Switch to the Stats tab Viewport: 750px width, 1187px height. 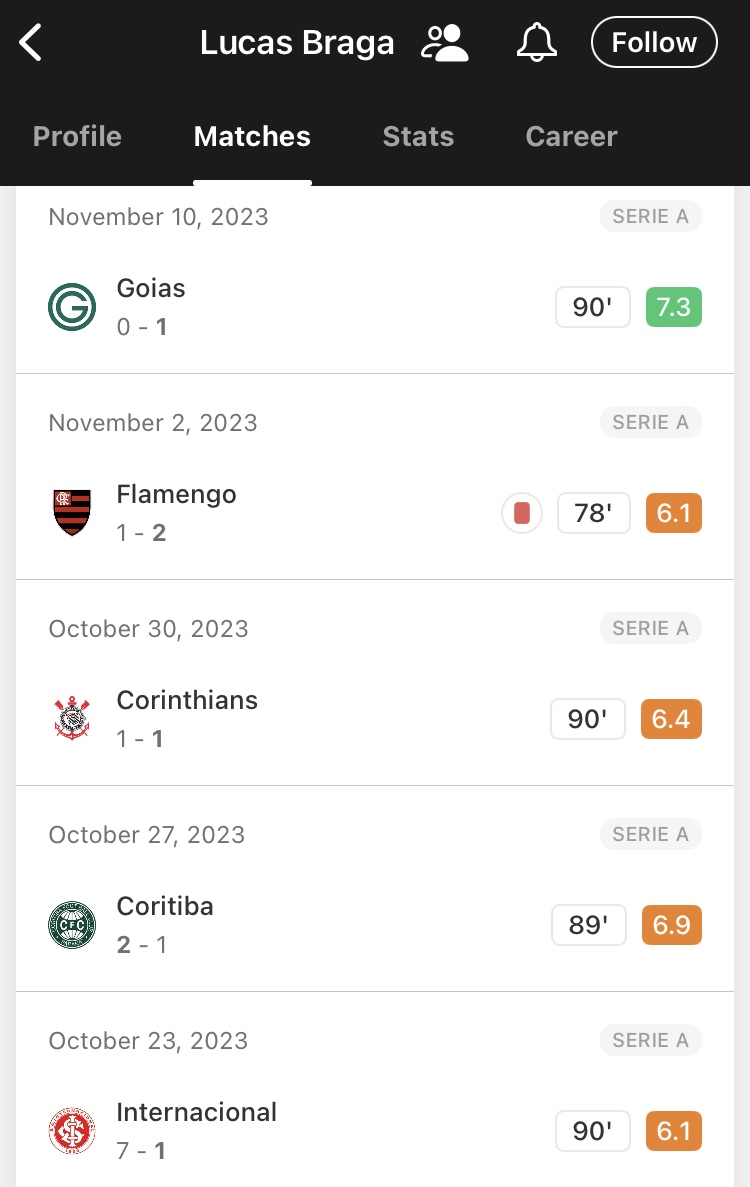click(x=418, y=136)
